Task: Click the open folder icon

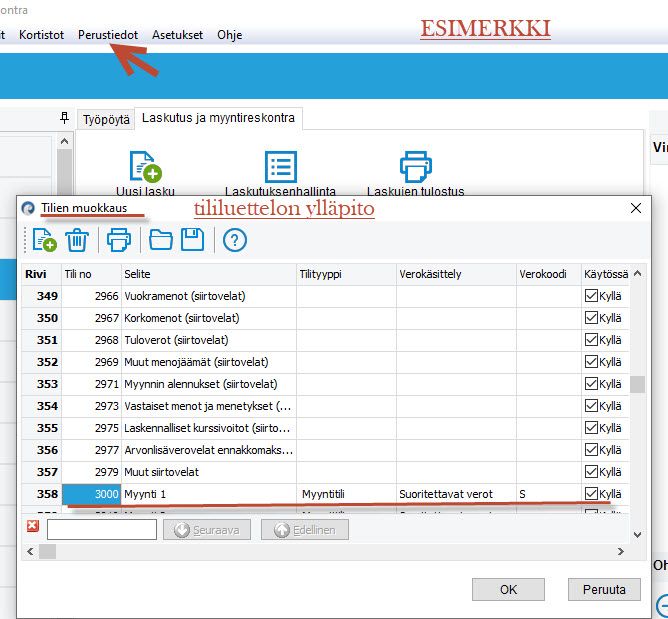Action: point(161,240)
